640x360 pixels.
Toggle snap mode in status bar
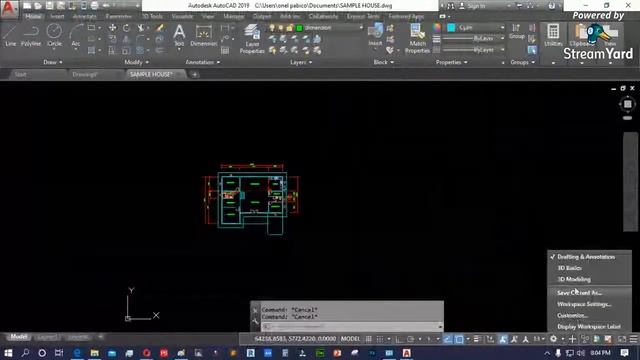pos(380,339)
